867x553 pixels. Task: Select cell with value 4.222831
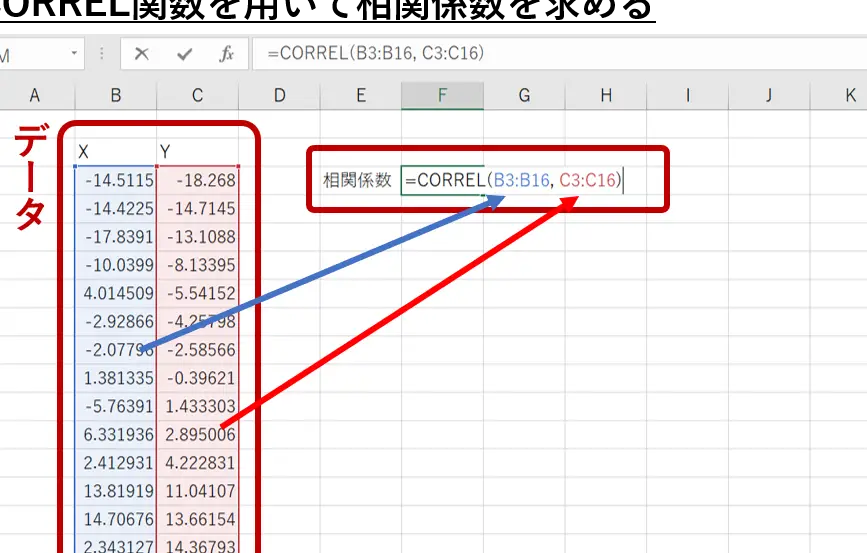coord(197,463)
